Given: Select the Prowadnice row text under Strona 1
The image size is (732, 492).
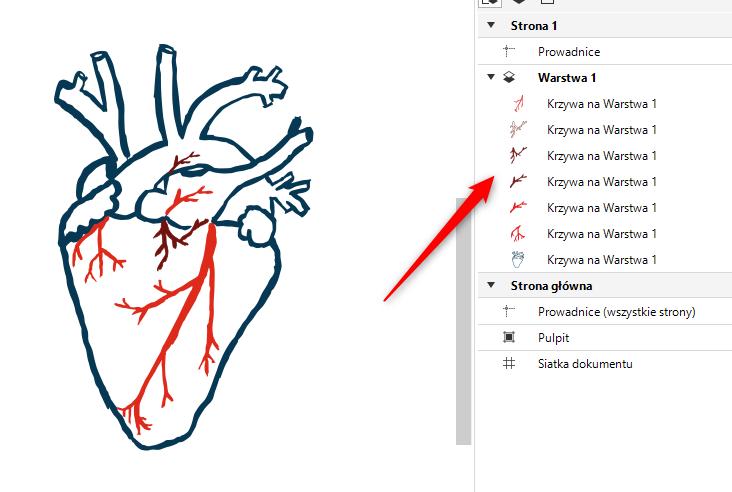Looking at the screenshot, I should pos(569,52).
